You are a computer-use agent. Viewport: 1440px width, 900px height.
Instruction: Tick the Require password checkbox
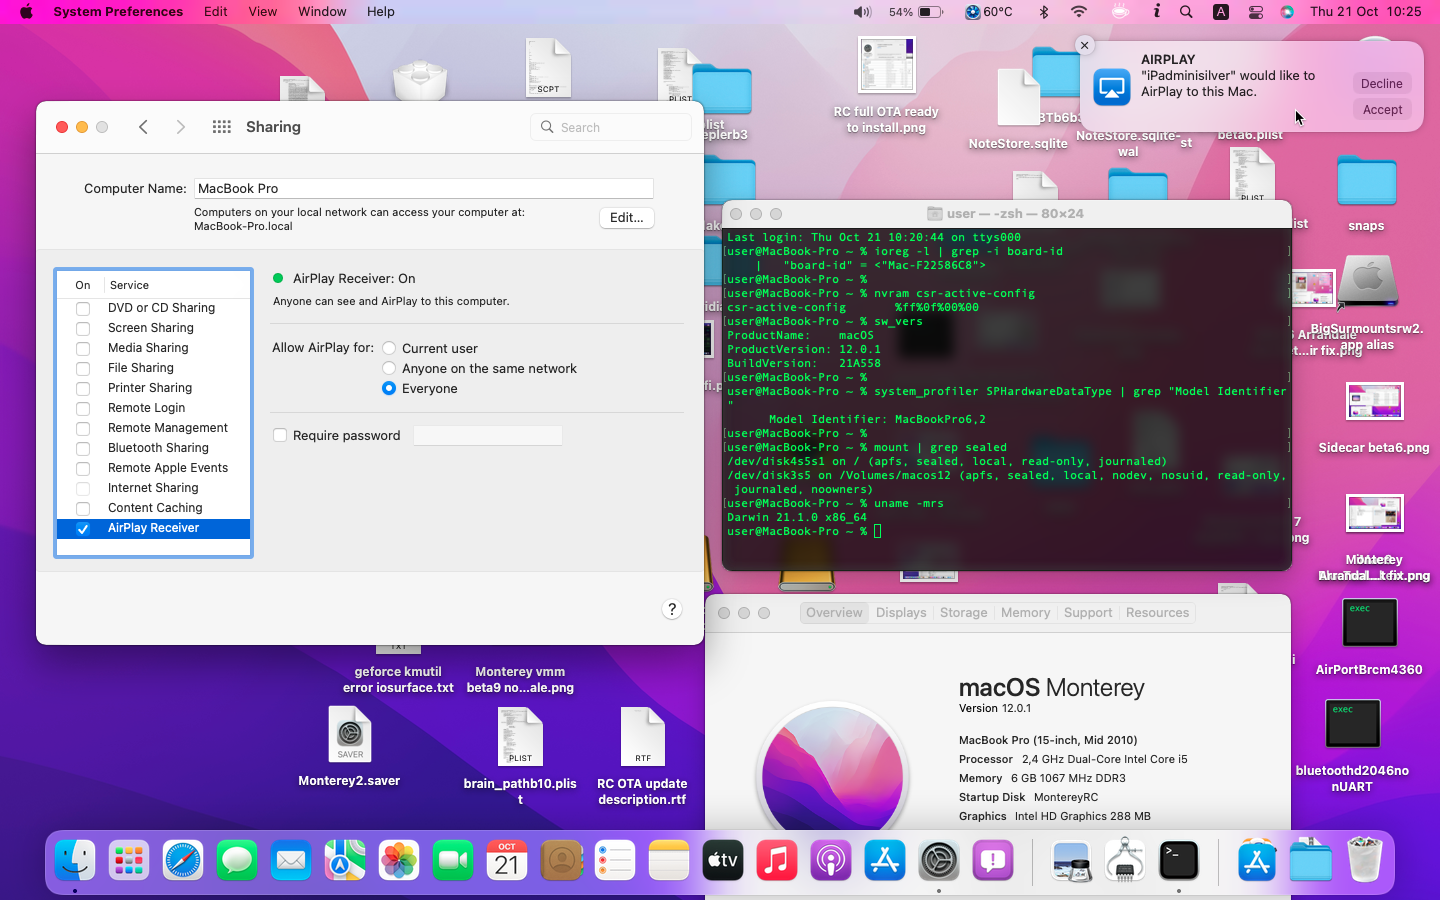(x=280, y=435)
